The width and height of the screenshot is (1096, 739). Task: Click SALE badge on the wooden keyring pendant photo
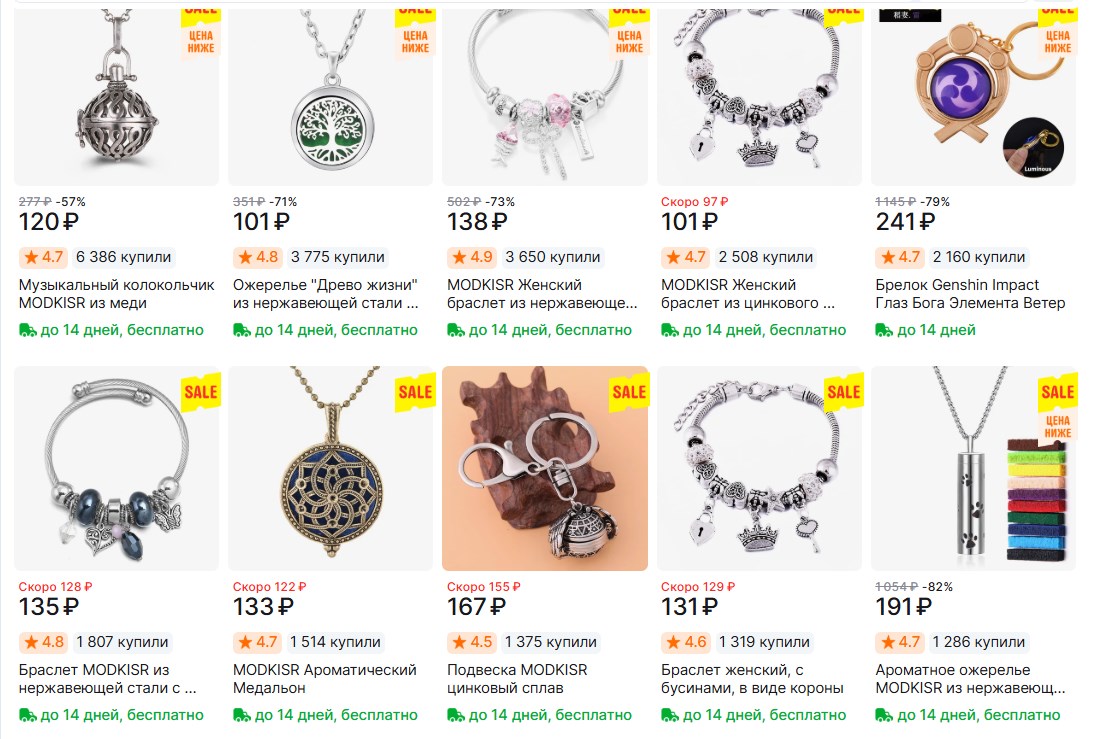click(x=629, y=392)
